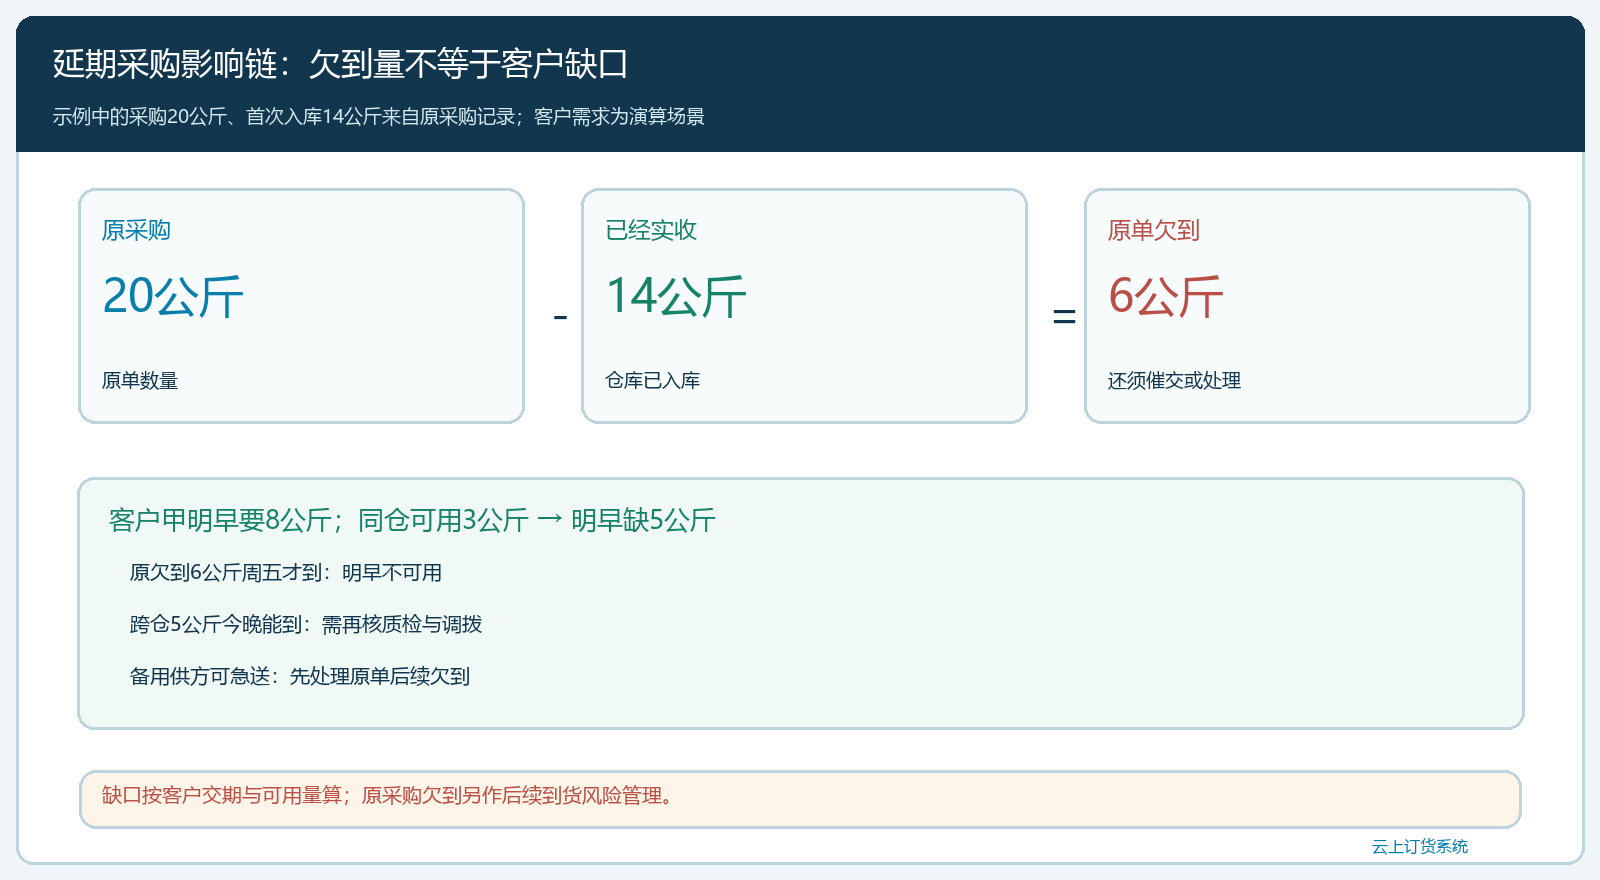The width and height of the screenshot is (1600, 880).
Task: Open the 云上订货系统 link
Action: pyautogui.click(x=1420, y=847)
